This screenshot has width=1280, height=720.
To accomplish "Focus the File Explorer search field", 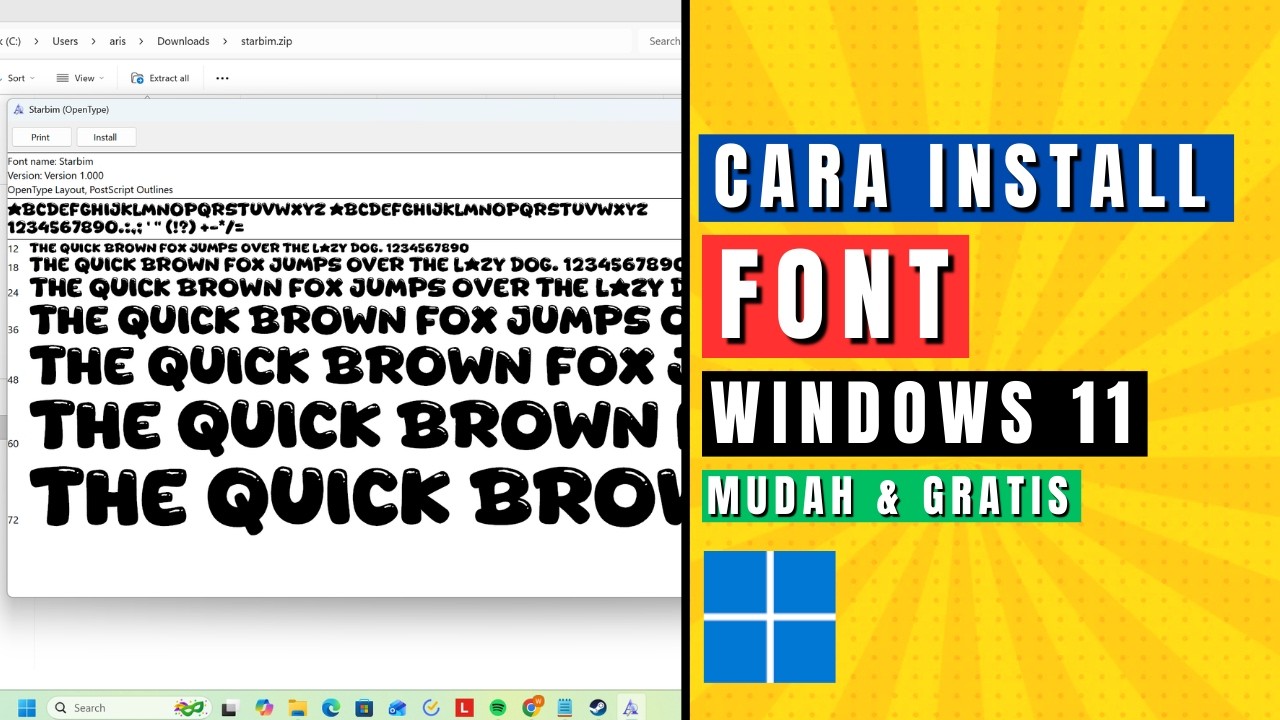I will pos(660,41).
